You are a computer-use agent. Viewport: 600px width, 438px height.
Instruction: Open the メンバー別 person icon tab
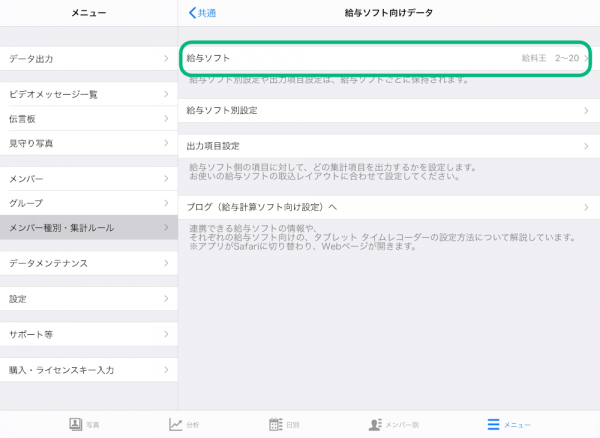376,424
